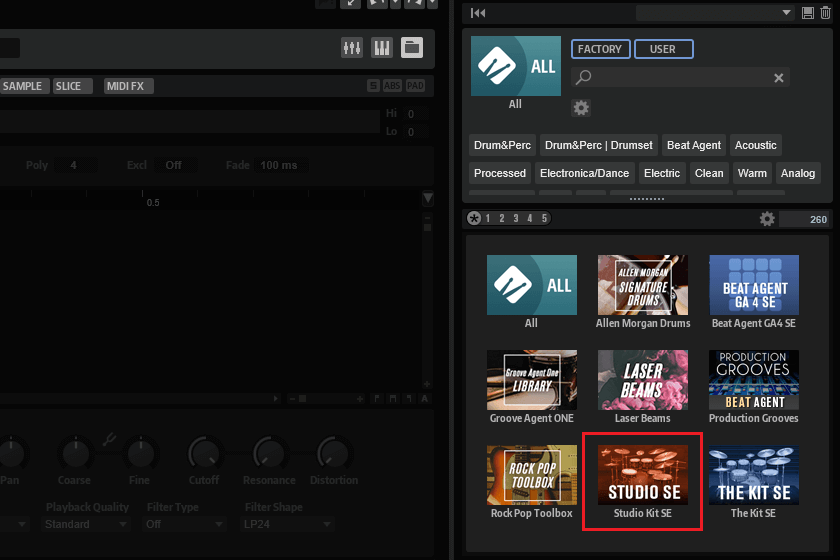
Task: Toggle the FACTORY content filter
Action: (600, 49)
